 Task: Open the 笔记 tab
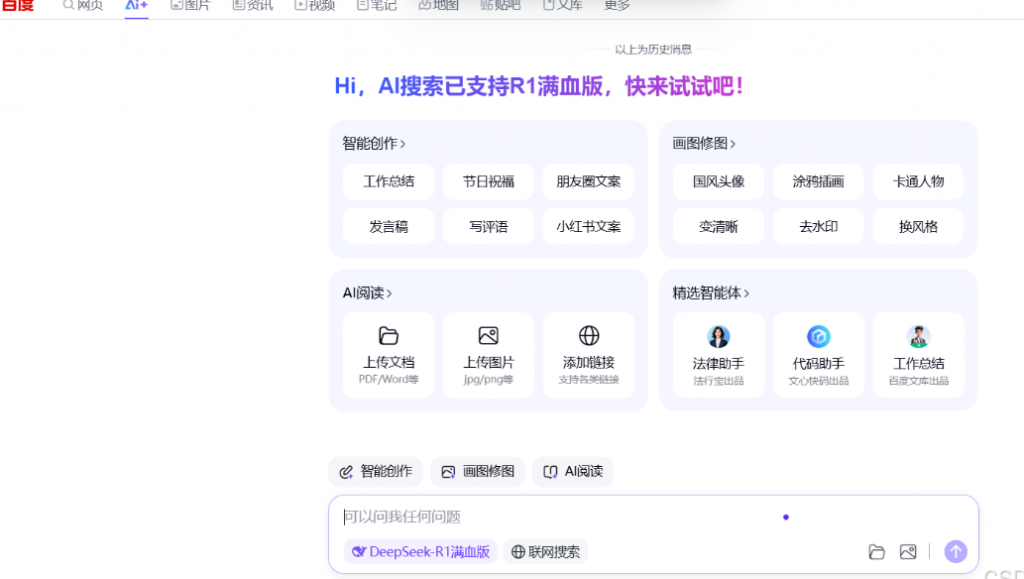(x=376, y=5)
